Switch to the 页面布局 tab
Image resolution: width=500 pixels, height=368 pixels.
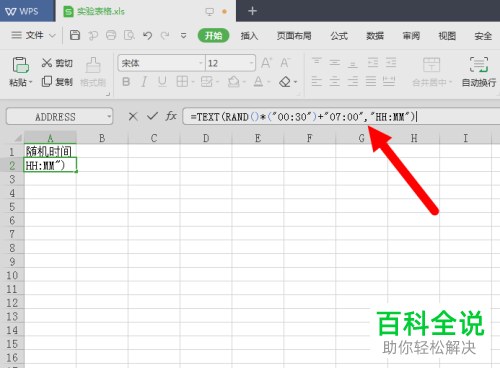[294, 36]
